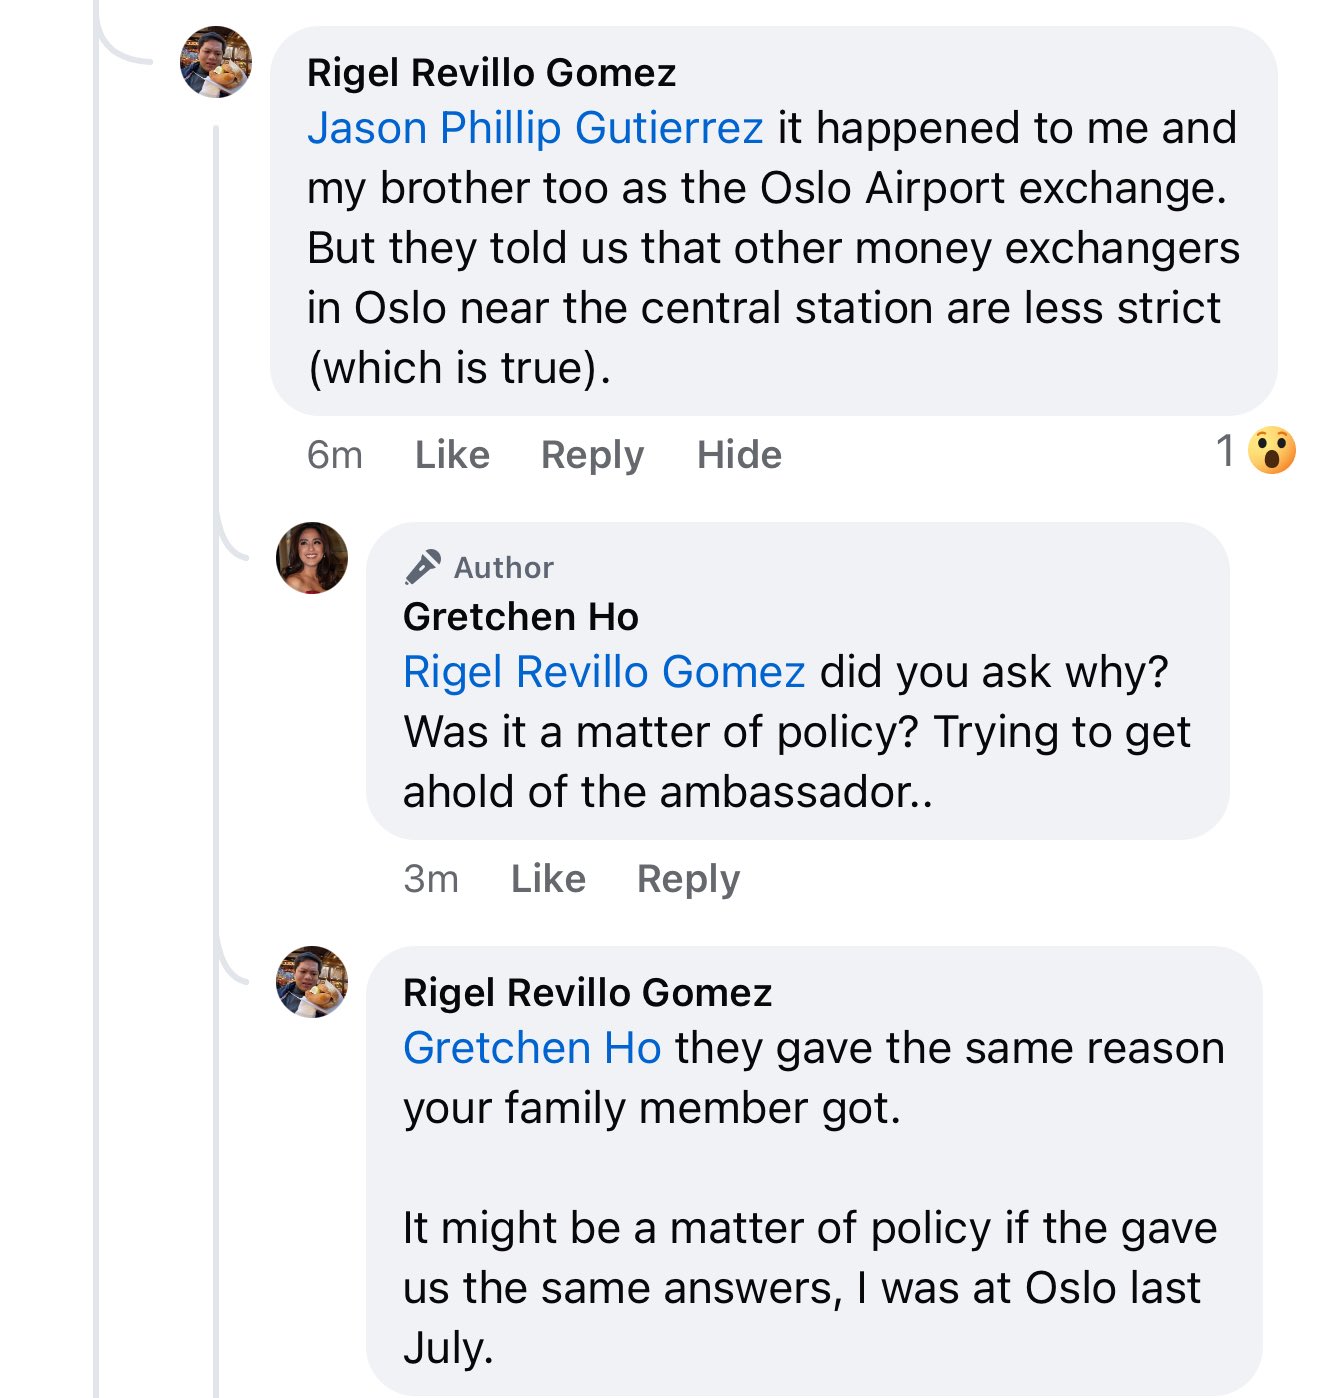View the reaction count of 1
Screen dimensions: 1320x1398
1225,451
